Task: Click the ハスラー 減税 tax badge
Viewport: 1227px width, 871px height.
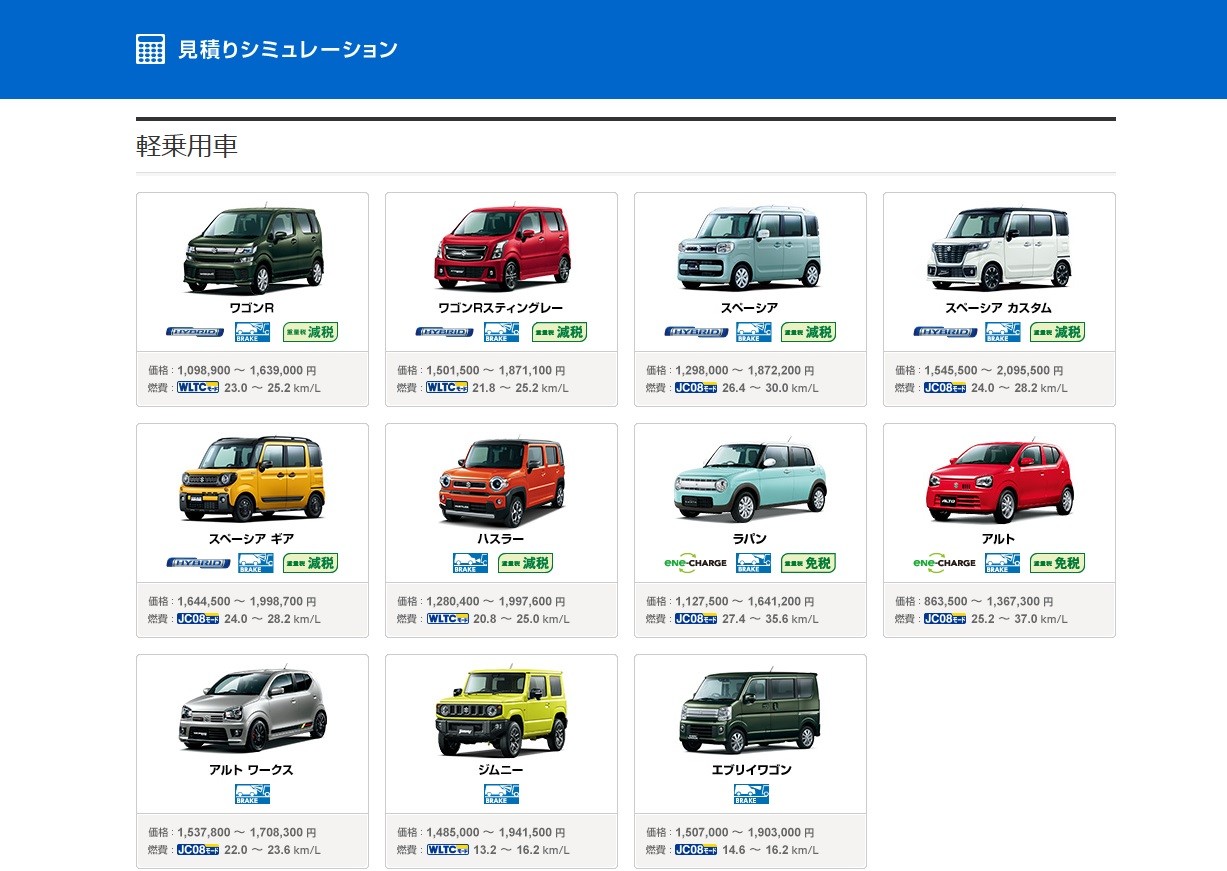Action: [x=526, y=563]
